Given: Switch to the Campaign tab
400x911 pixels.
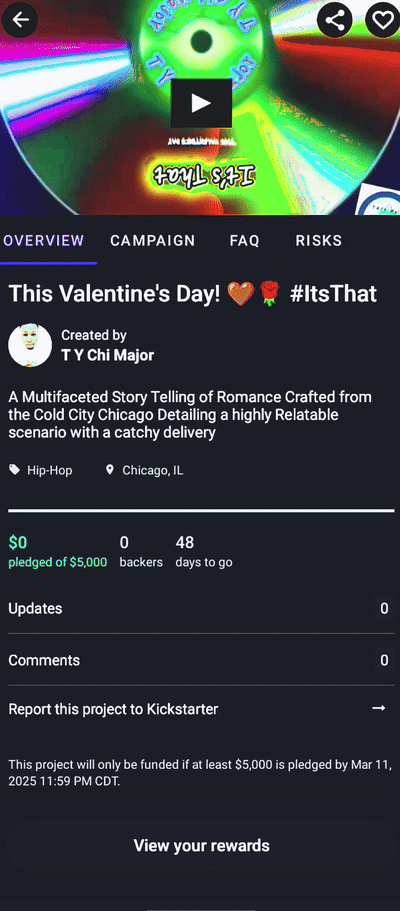Looking at the screenshot, I should (153, 241).
